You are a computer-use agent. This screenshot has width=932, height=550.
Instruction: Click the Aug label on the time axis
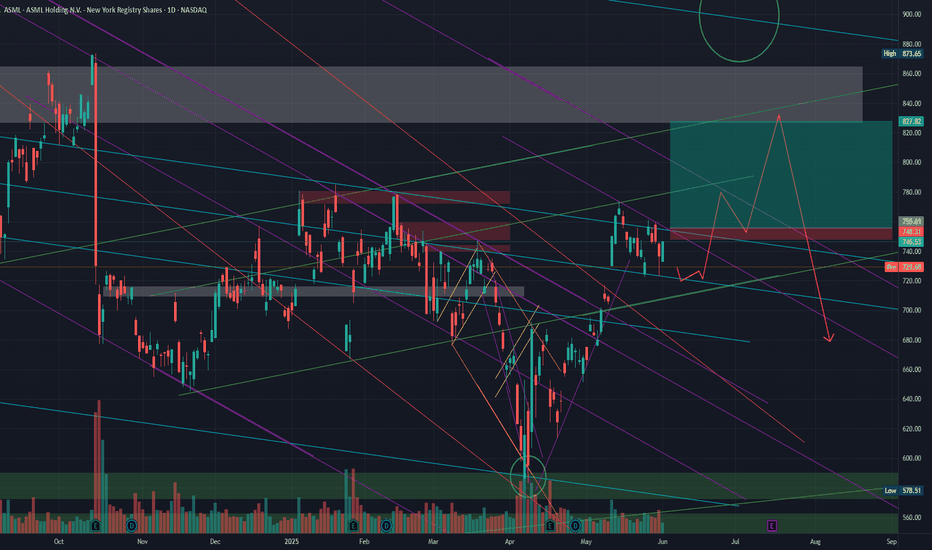click(x=816, y=542)
